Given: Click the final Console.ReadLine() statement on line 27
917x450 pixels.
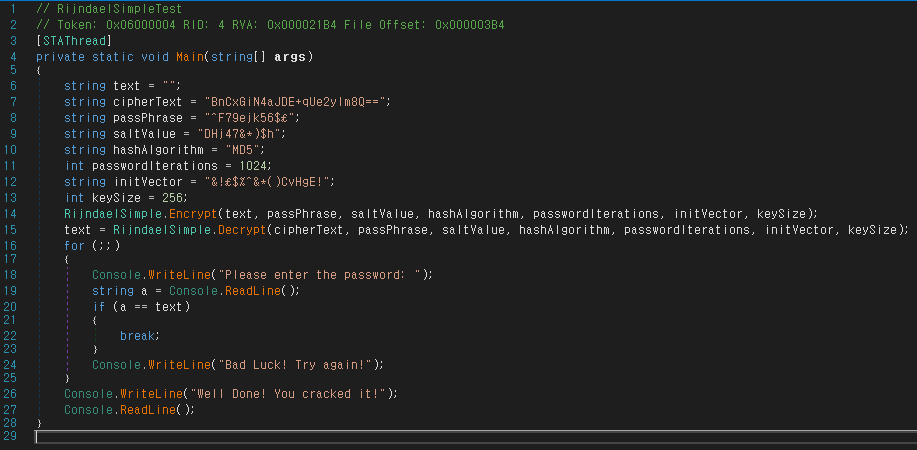Looking at the screenshot, I should tap(129, 410).
